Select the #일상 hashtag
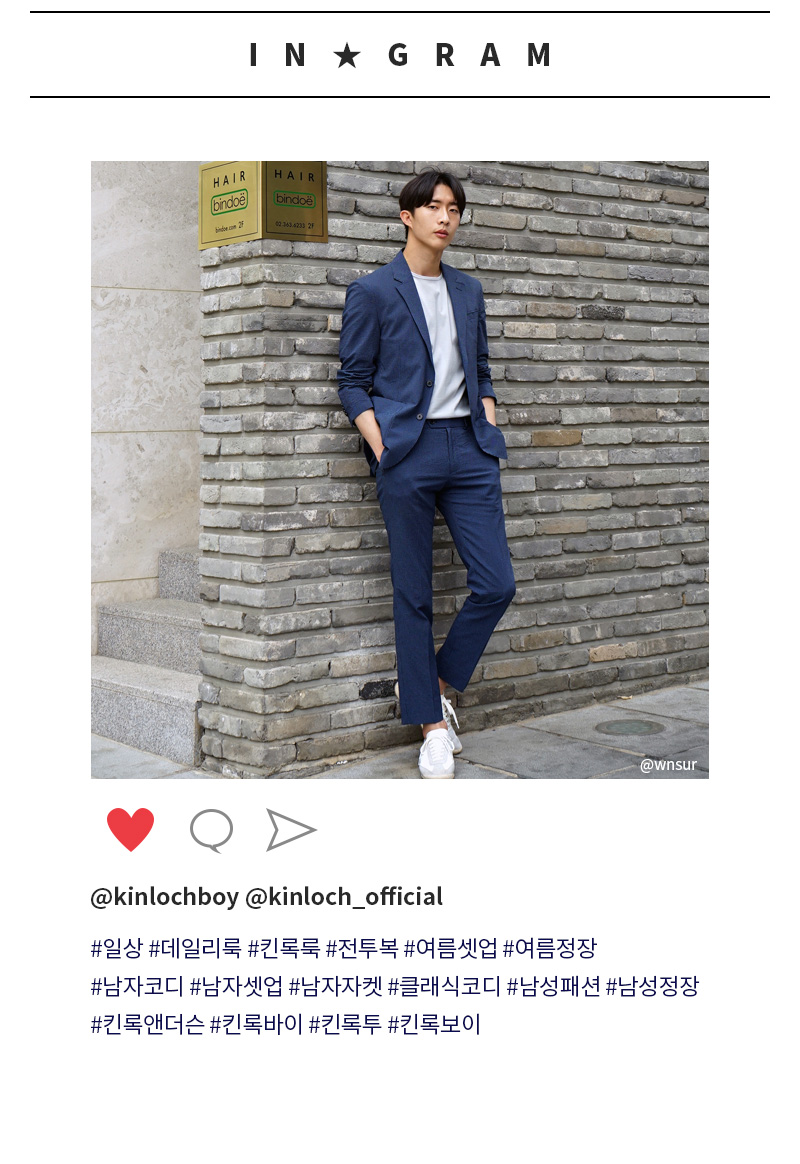Viewport: 800px width, 1164px height. point(117,948)
